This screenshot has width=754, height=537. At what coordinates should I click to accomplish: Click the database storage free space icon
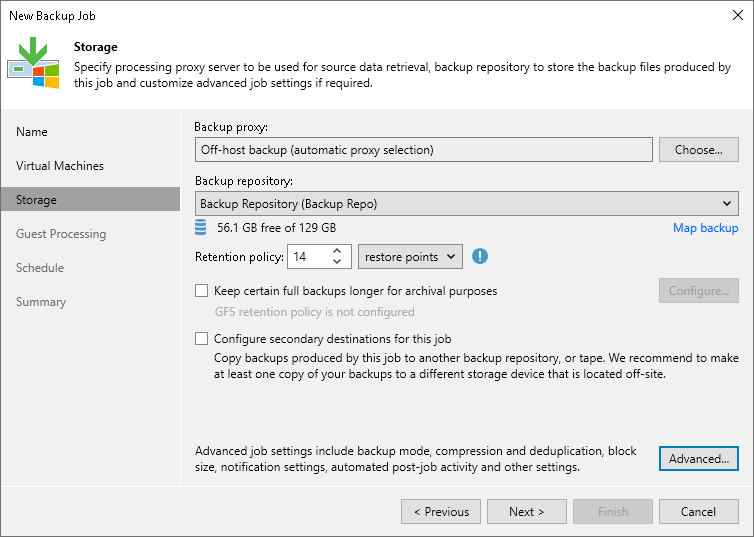click(201, 228)
